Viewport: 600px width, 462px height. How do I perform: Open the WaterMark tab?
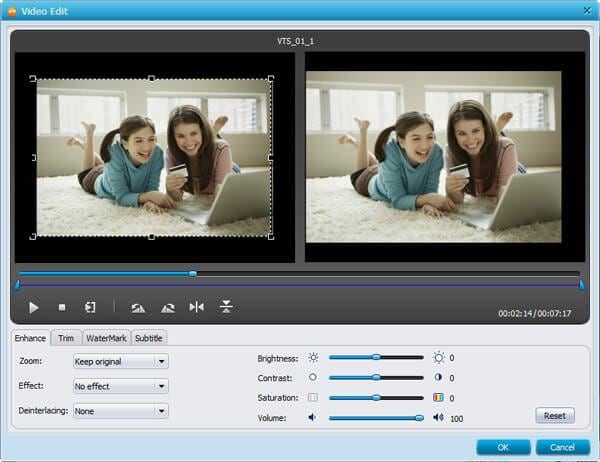106,338
